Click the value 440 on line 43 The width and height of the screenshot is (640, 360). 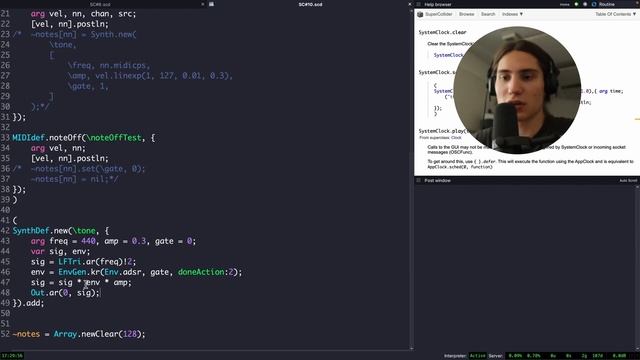[x=88, y=241]
